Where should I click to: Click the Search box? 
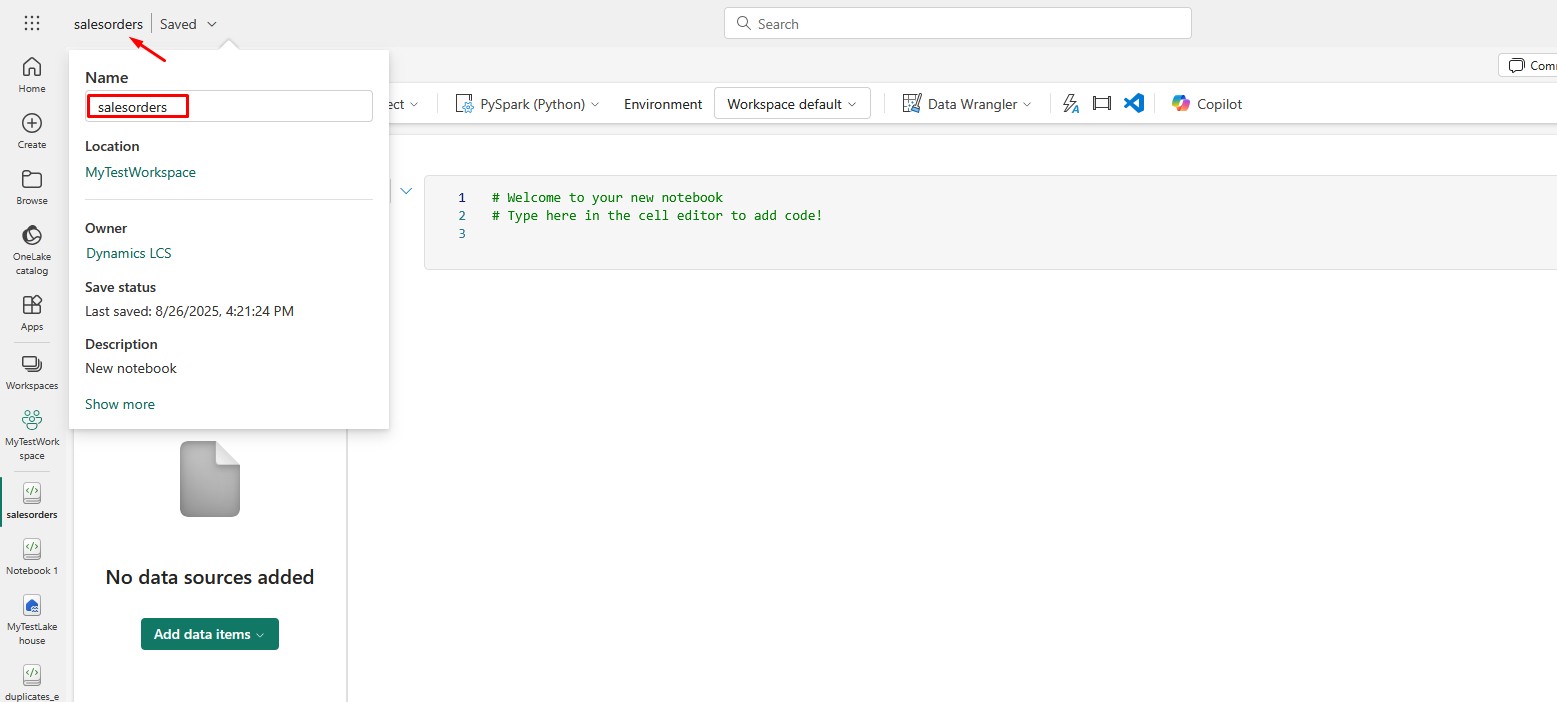957,23
